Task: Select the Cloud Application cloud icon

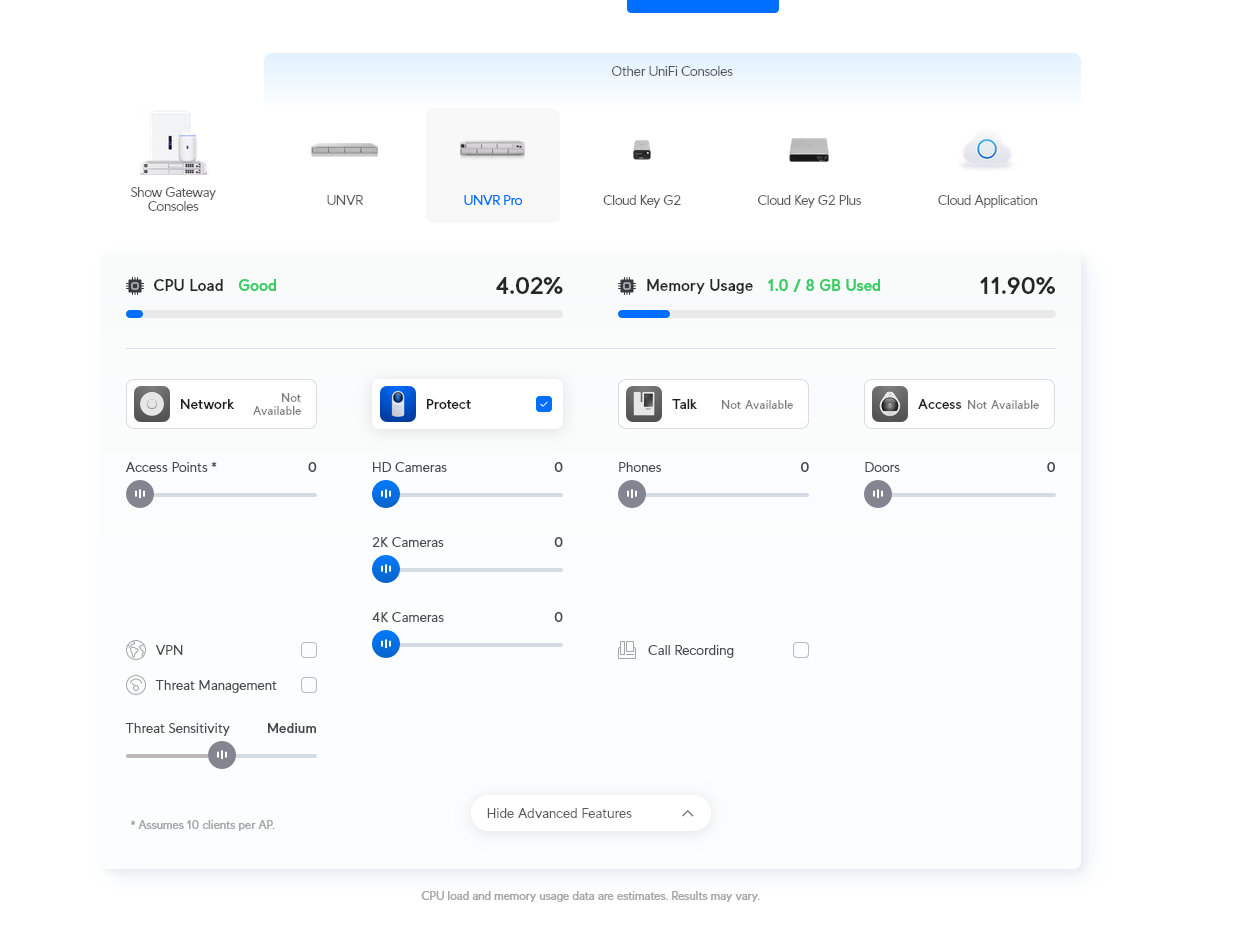Action: click(987, 150)
